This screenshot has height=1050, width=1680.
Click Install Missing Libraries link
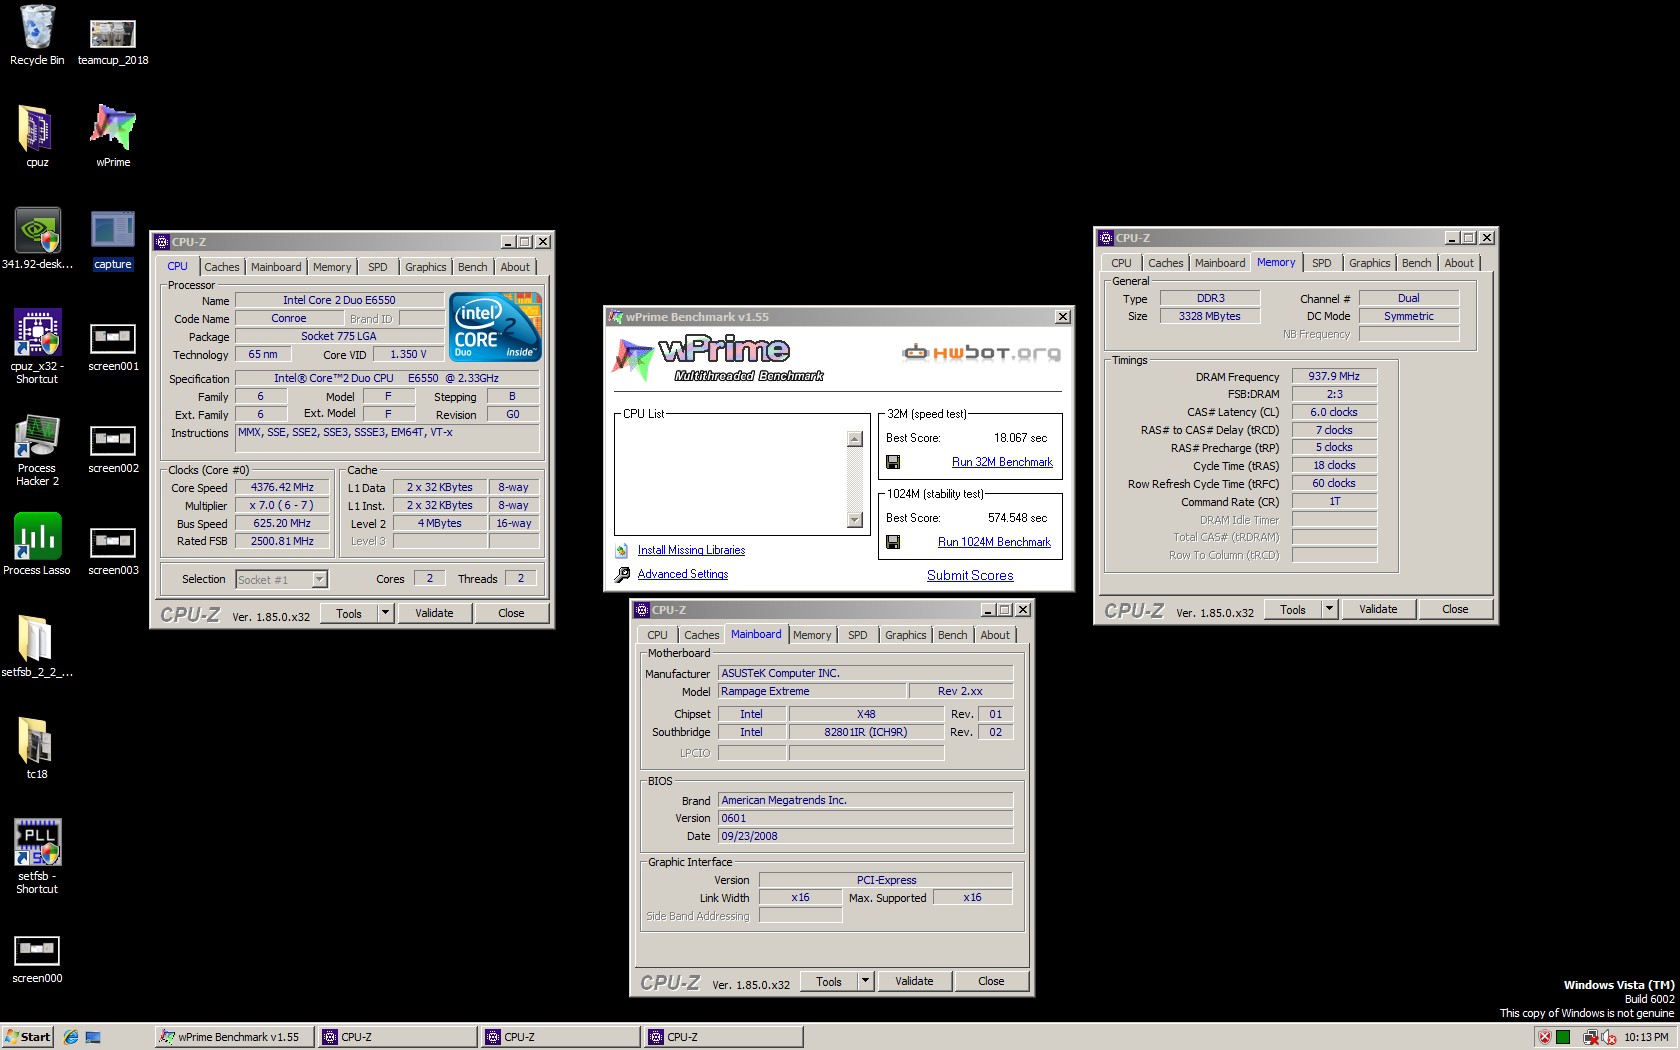click(x=691, y=550)
